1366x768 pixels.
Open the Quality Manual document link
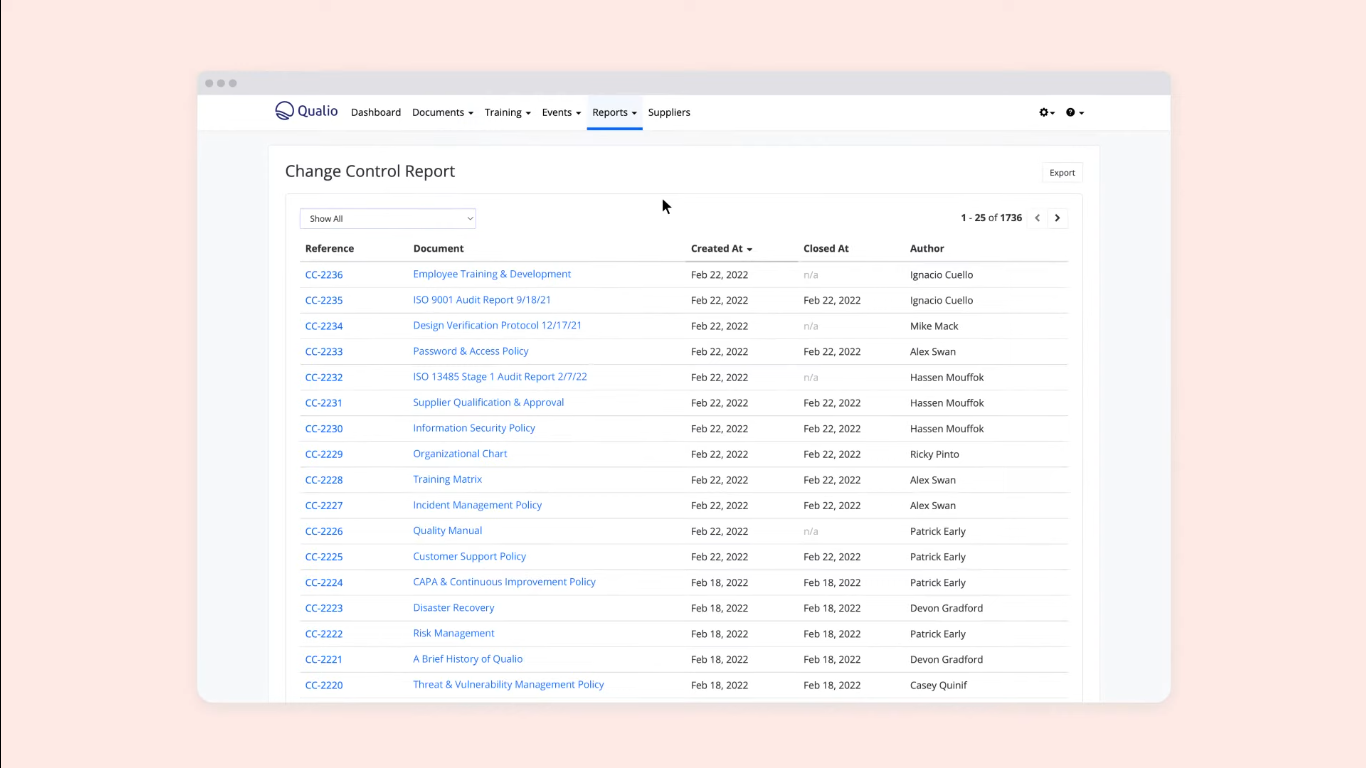click(x=447, y=531)
